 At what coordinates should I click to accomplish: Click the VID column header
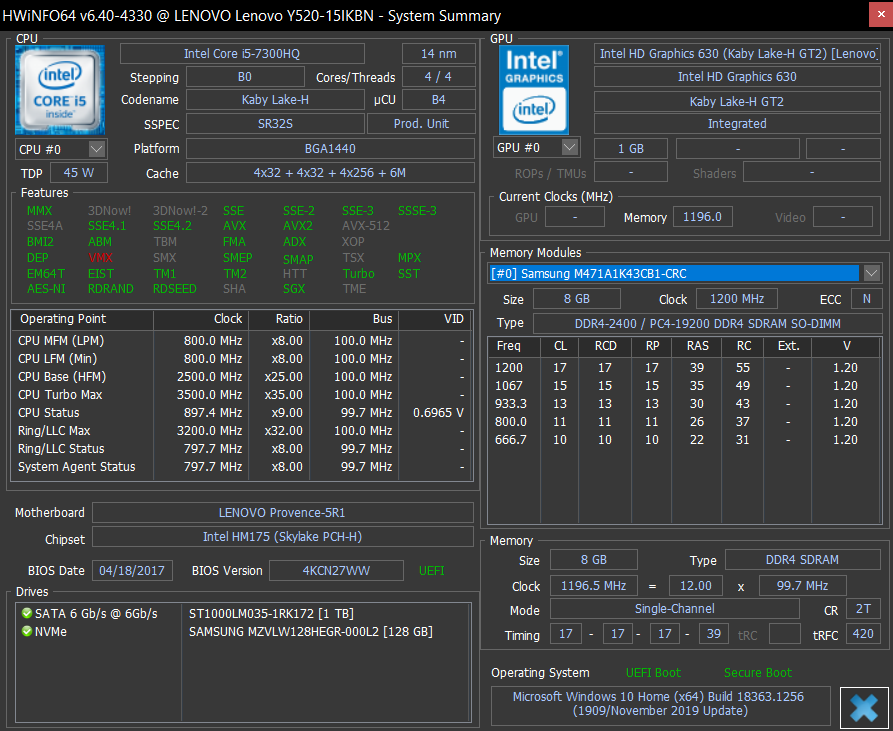point(436,319)
